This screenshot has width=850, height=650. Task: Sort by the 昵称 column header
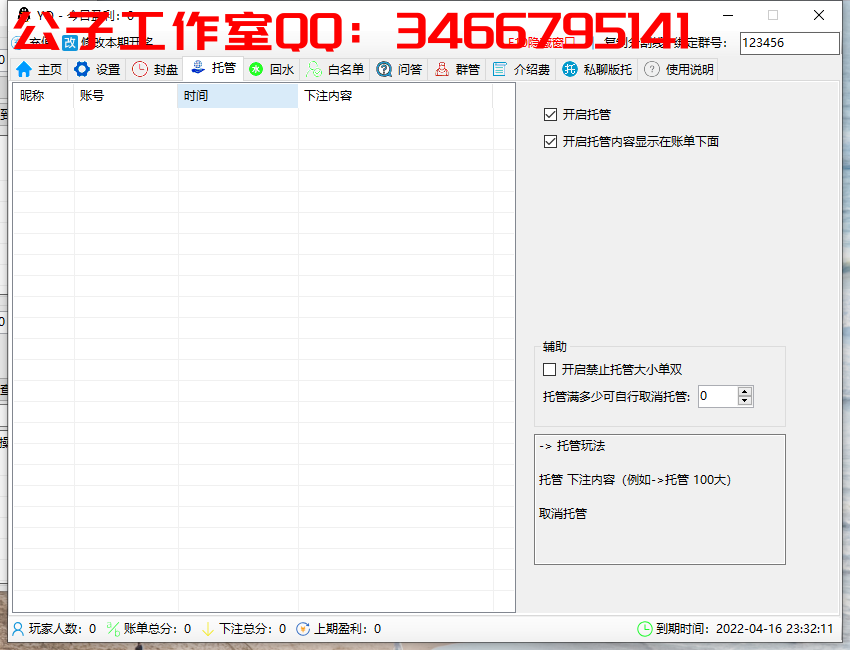[x=43, y=96]
